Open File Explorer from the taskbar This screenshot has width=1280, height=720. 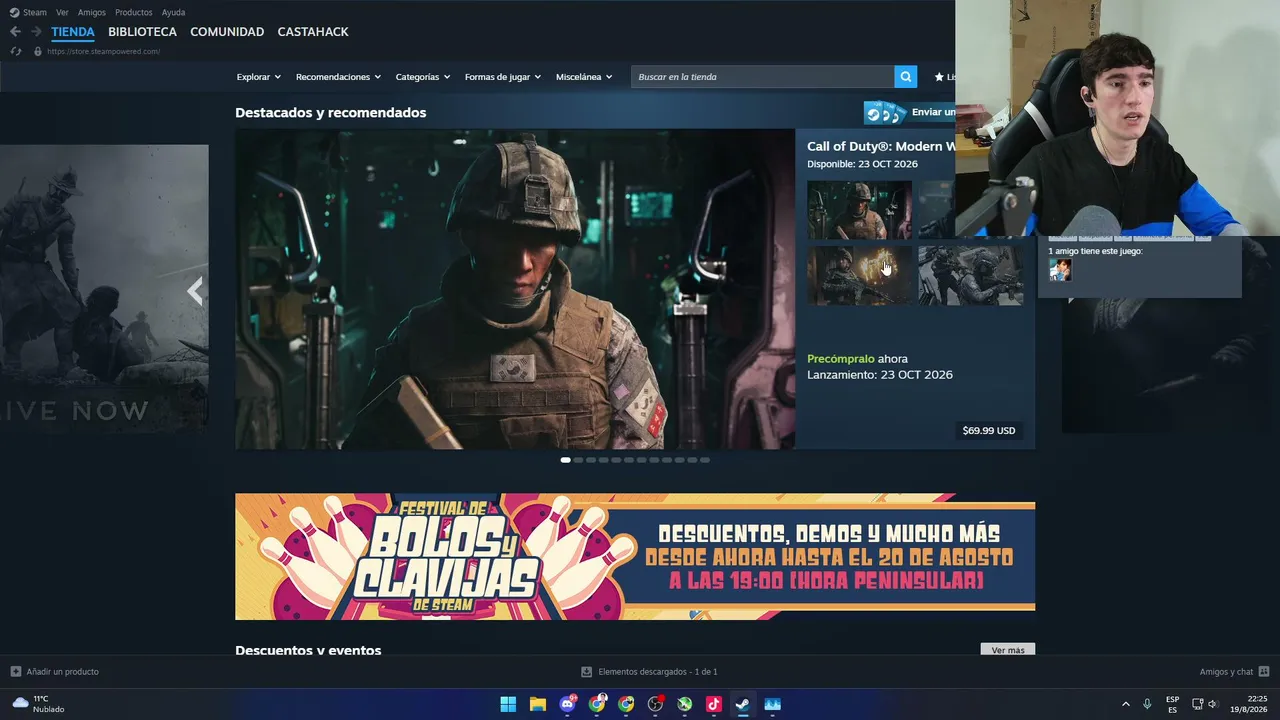(x=538, y=704)
